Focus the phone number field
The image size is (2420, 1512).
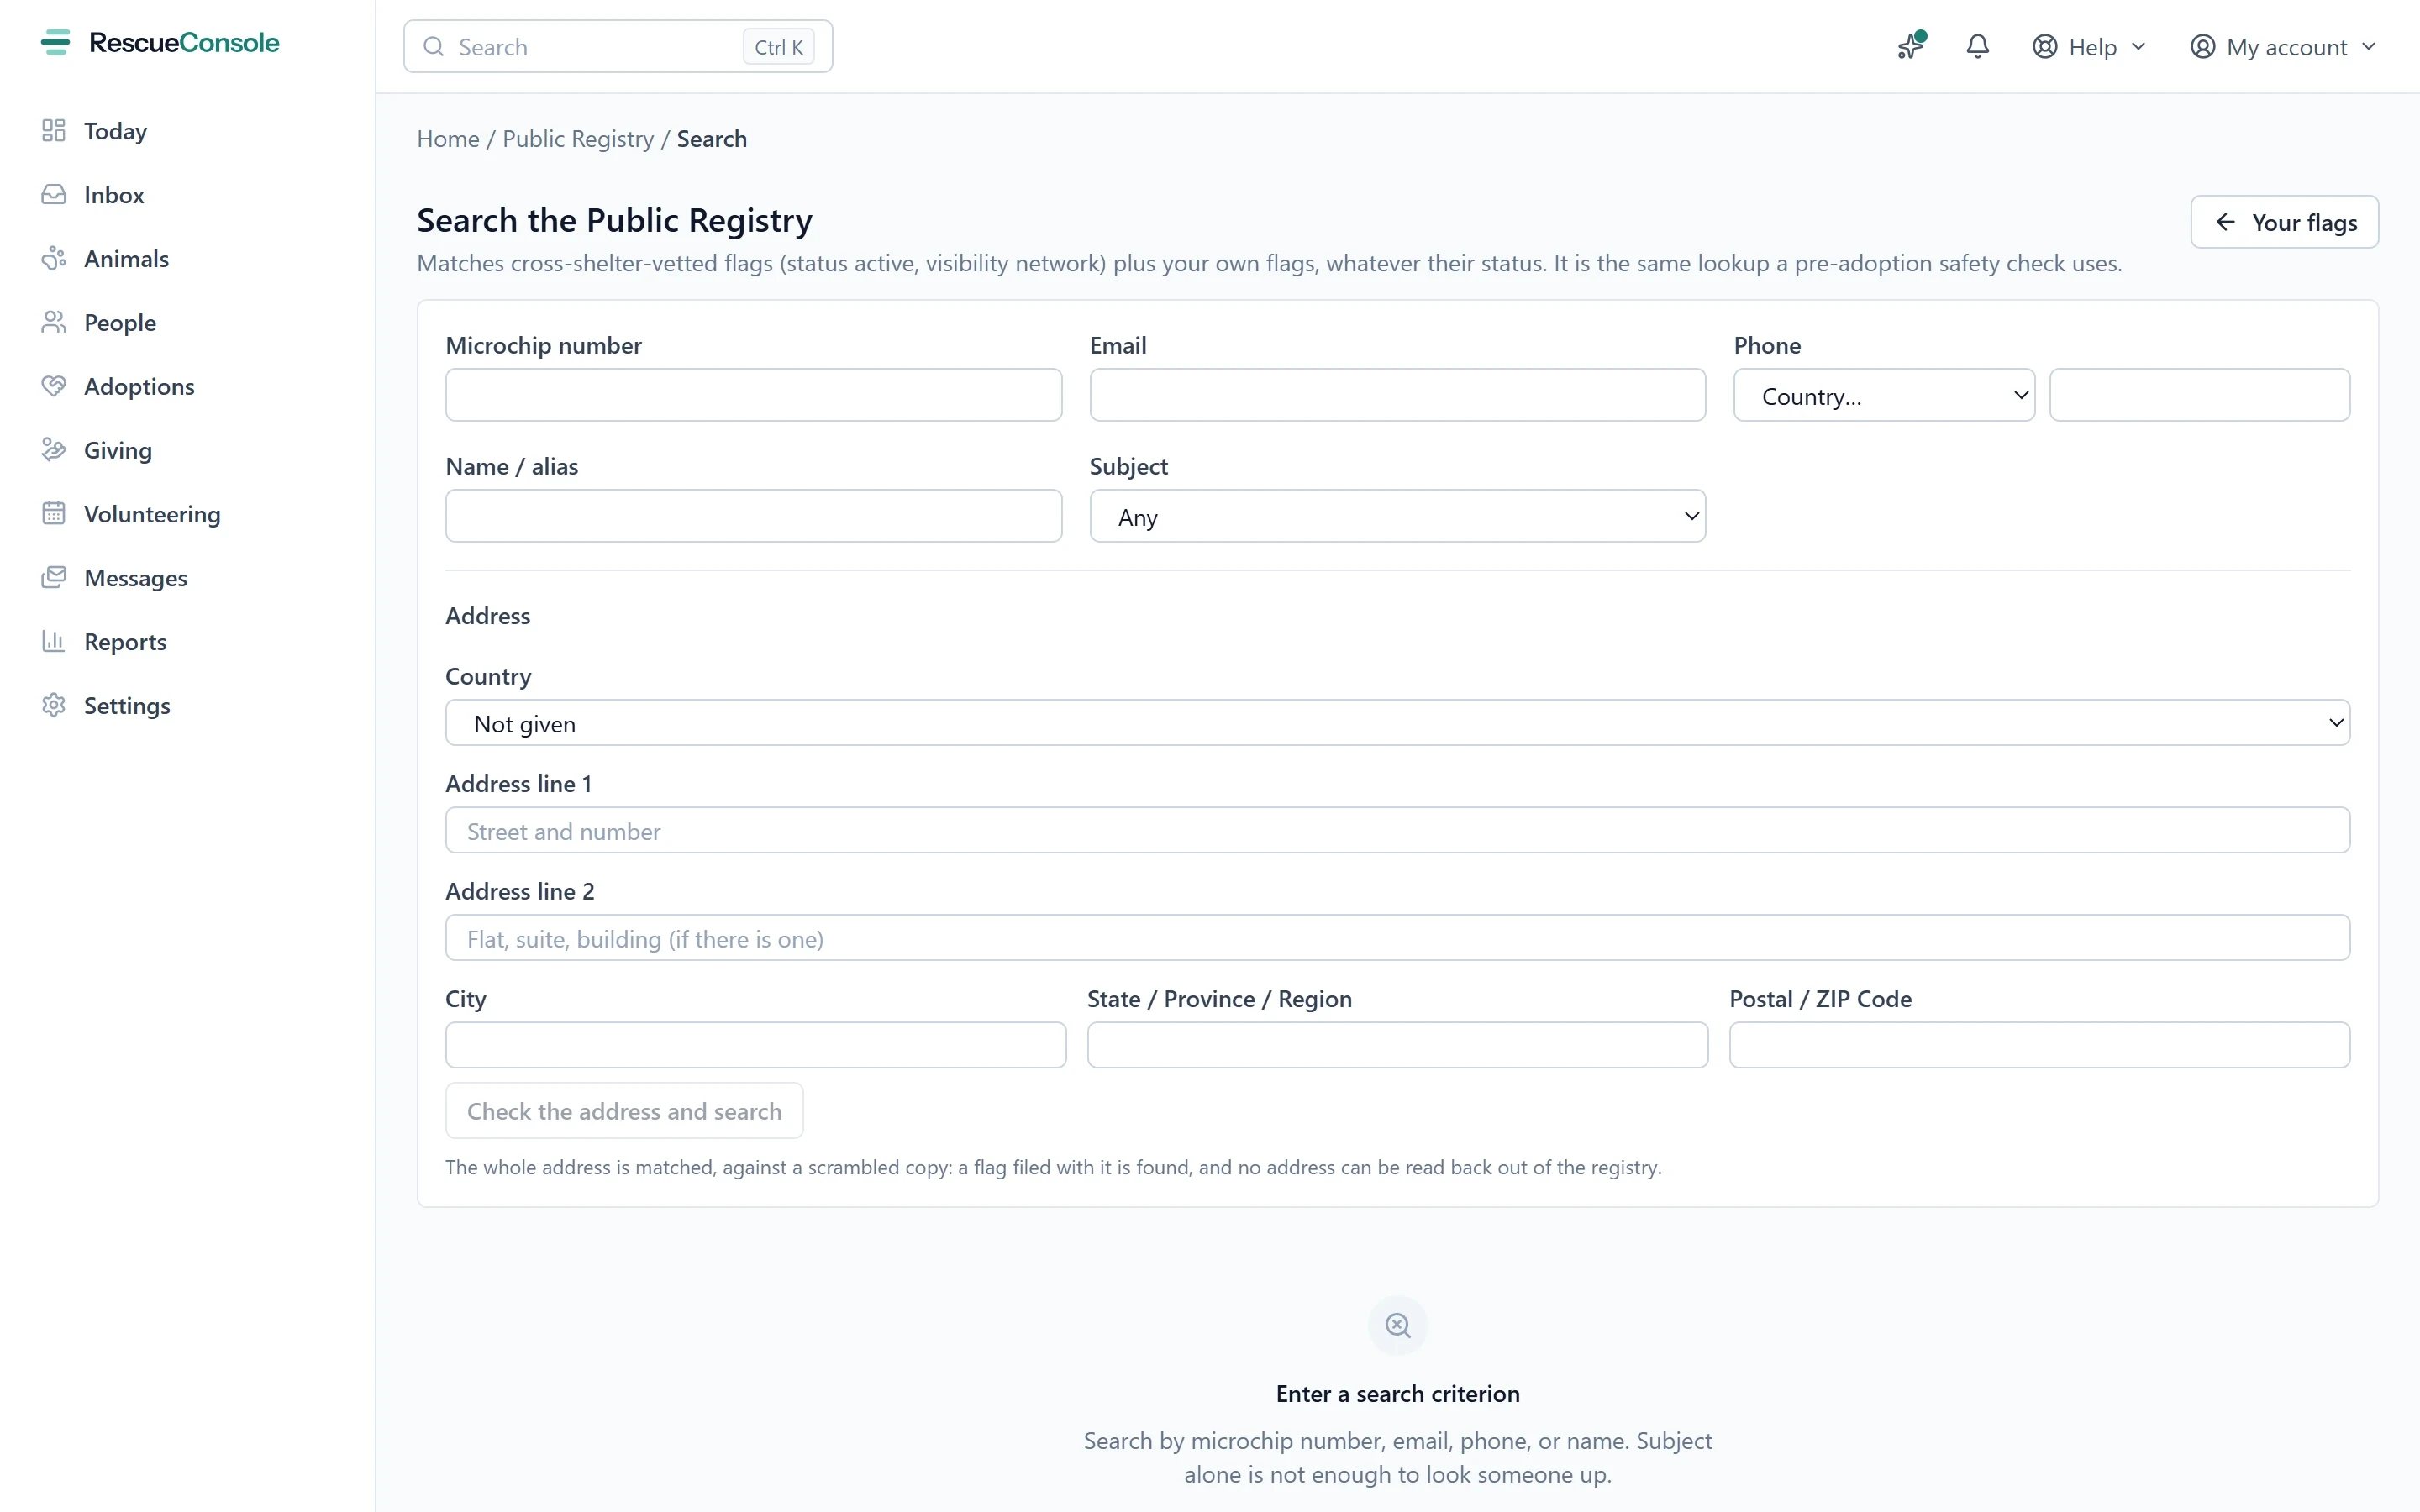pyautogui.click(x=2199, y=395)
